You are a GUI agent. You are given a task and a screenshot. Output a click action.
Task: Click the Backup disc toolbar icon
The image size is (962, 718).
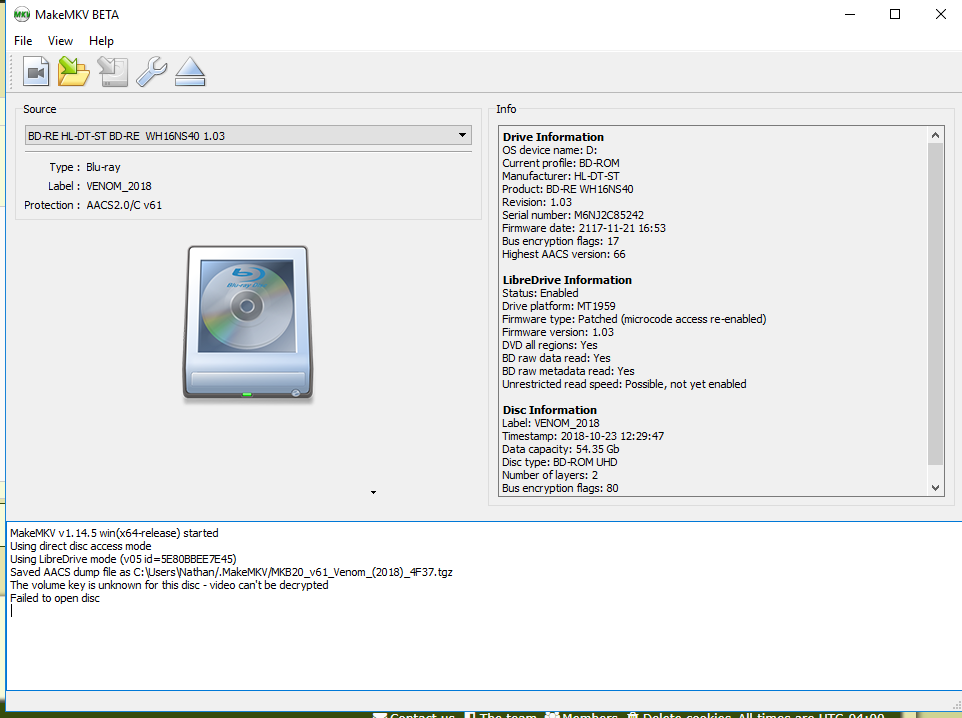(113, 72)
